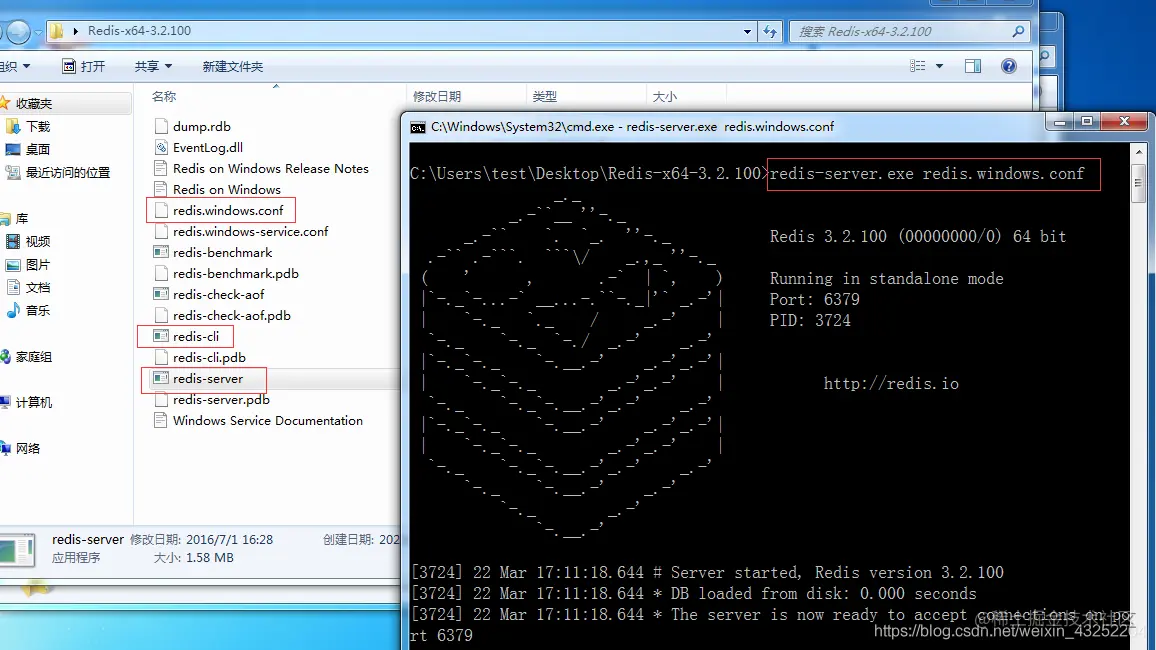Open 收藏夹 in navigation pane
1156x650 pixels.
tap(34, 103)
